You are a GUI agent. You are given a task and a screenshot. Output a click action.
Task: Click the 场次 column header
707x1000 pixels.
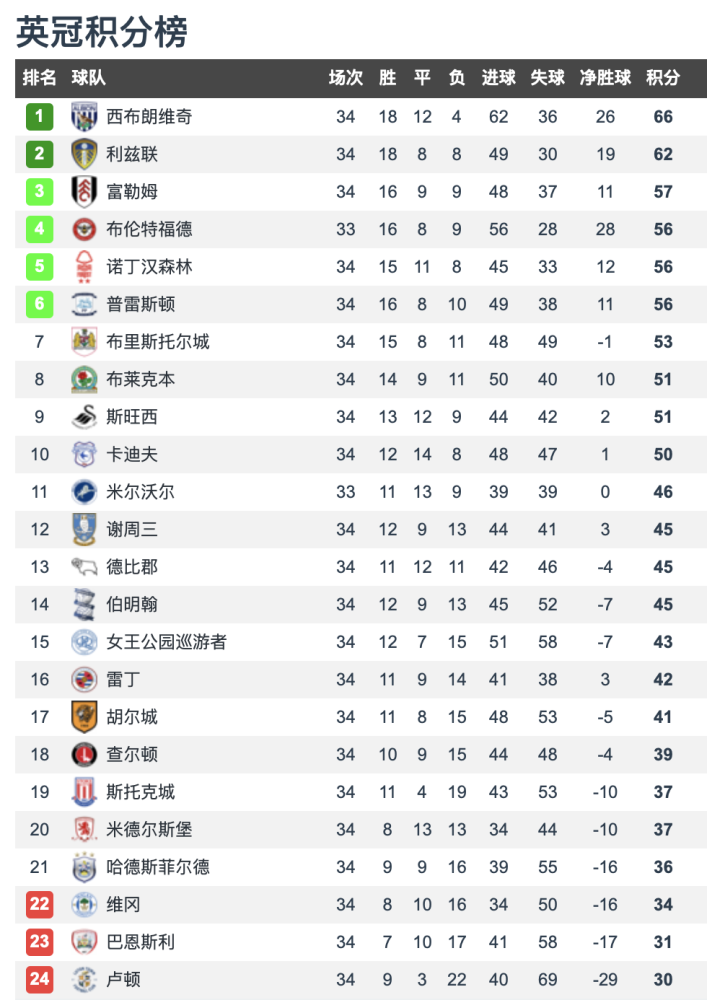345,78
